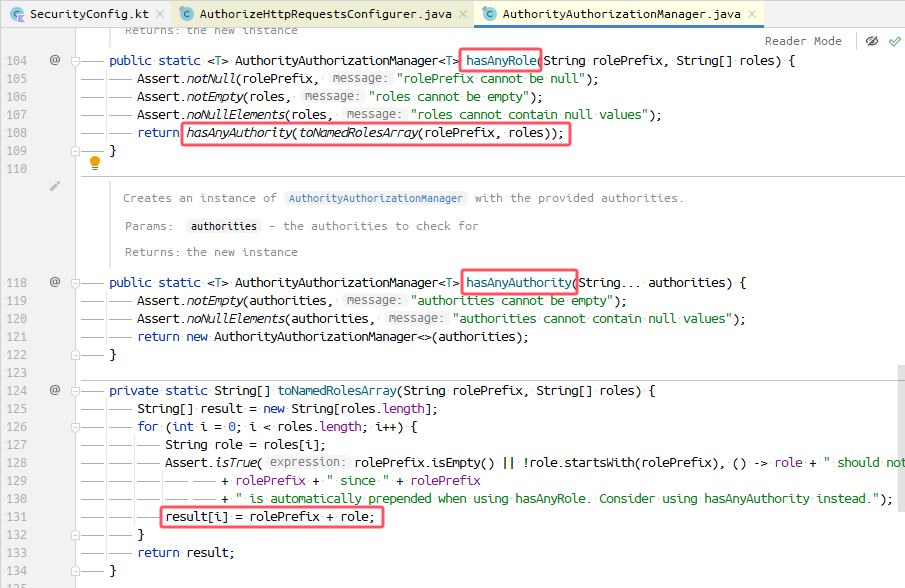Collapse the toNamedRolesArray method at line 124

coord(75,391)
